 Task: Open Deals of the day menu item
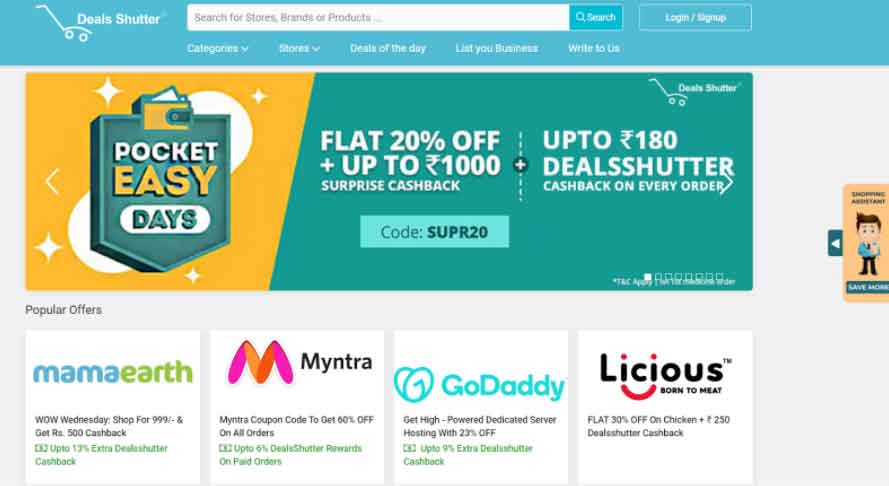coord(388,48)
